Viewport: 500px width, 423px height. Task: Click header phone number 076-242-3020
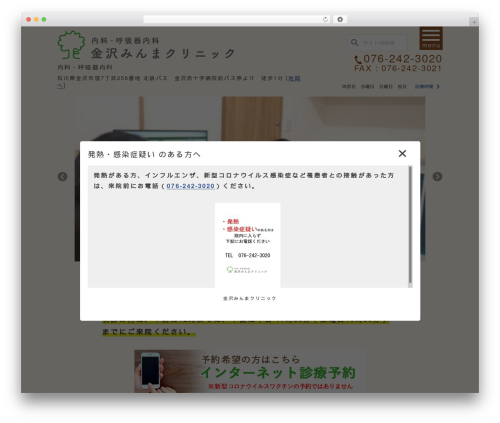click(402, 59)
